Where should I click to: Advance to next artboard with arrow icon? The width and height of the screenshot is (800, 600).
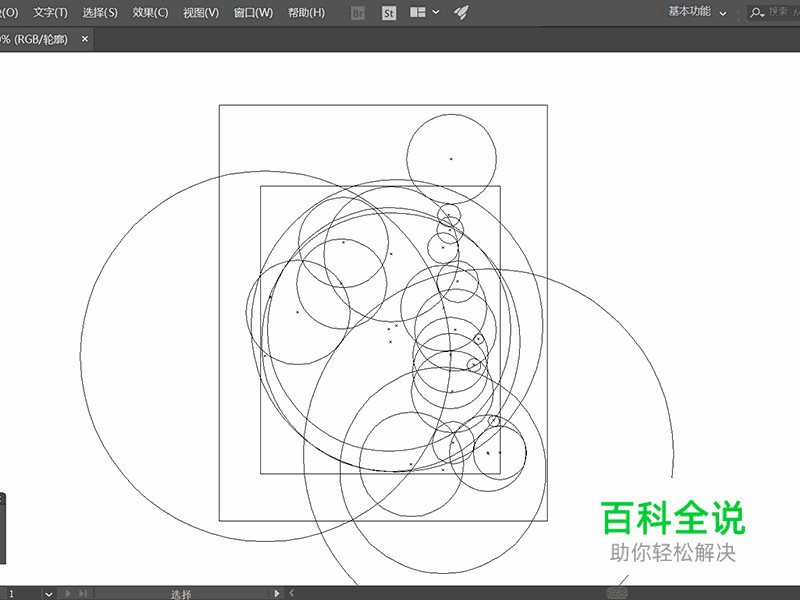point(68,592)
